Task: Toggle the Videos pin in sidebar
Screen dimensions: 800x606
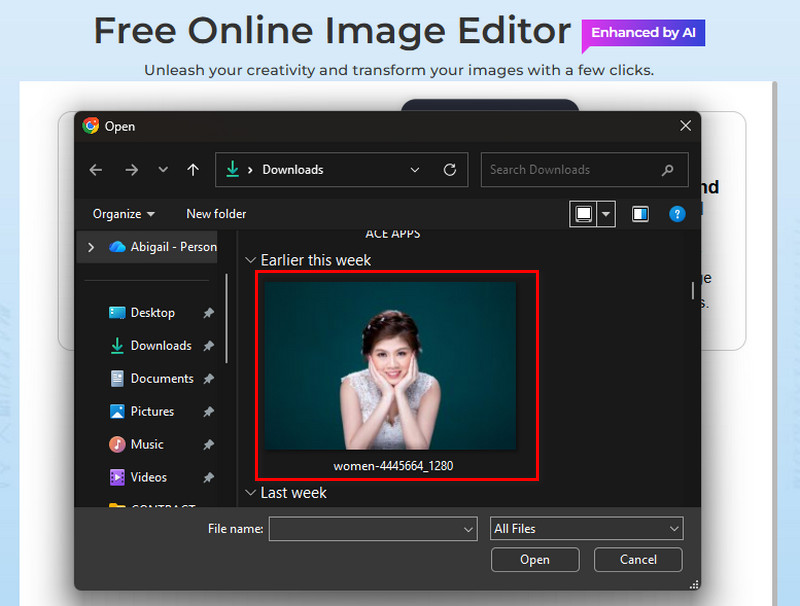Action: (x=208, y=477)
